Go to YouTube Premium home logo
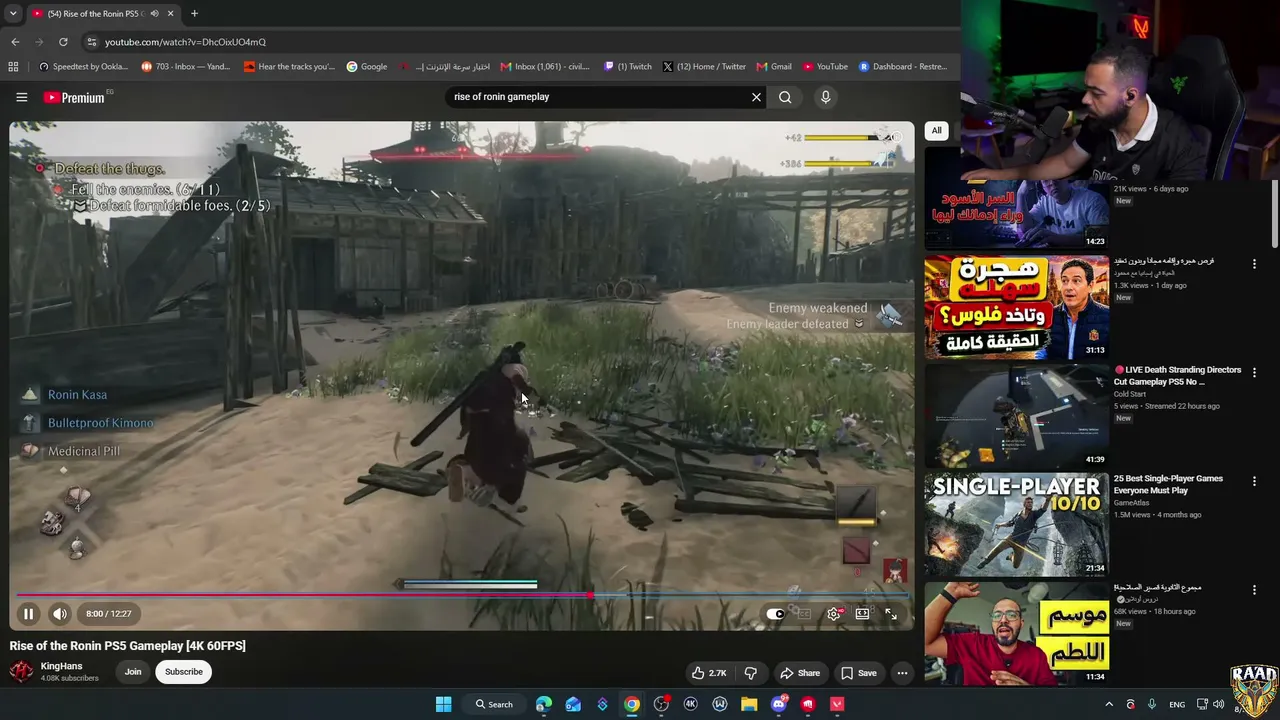 (x=75, y=97)
